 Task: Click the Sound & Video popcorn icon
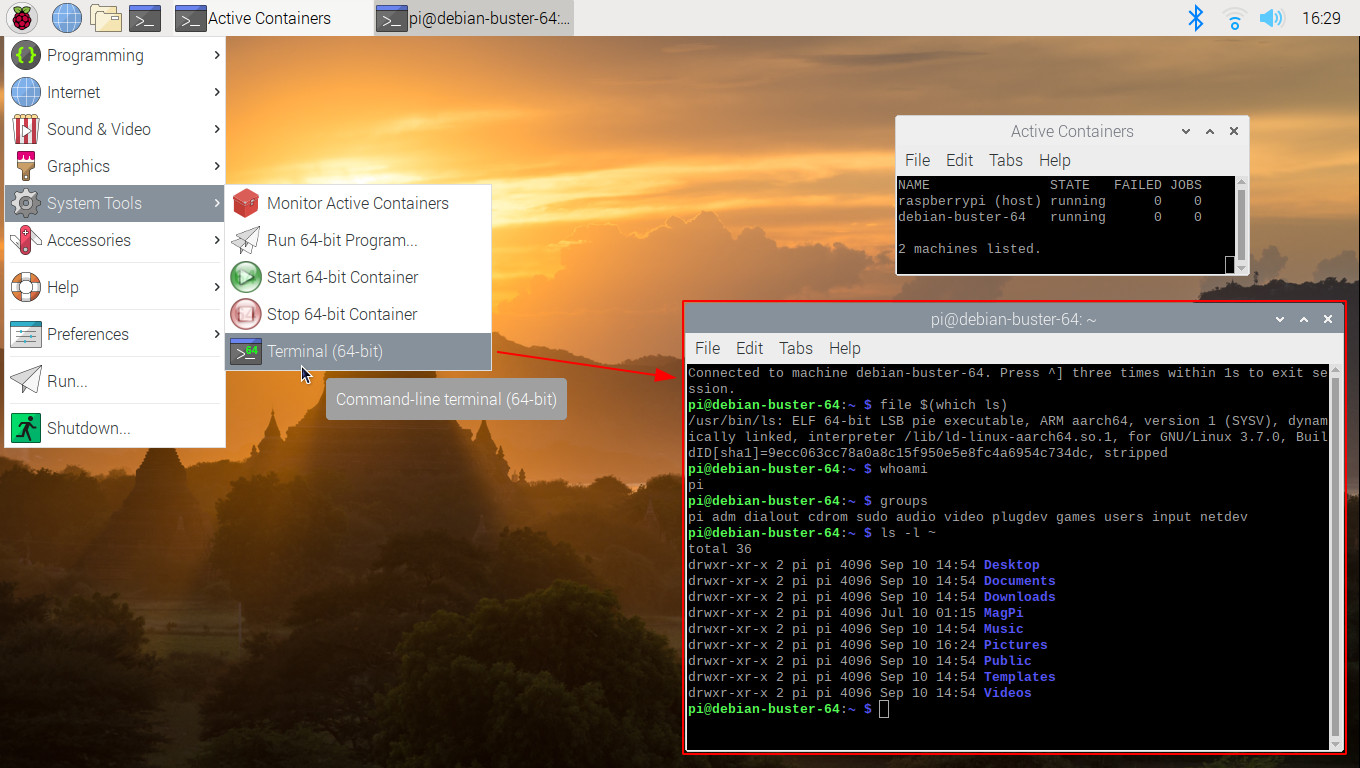(26, 129)
